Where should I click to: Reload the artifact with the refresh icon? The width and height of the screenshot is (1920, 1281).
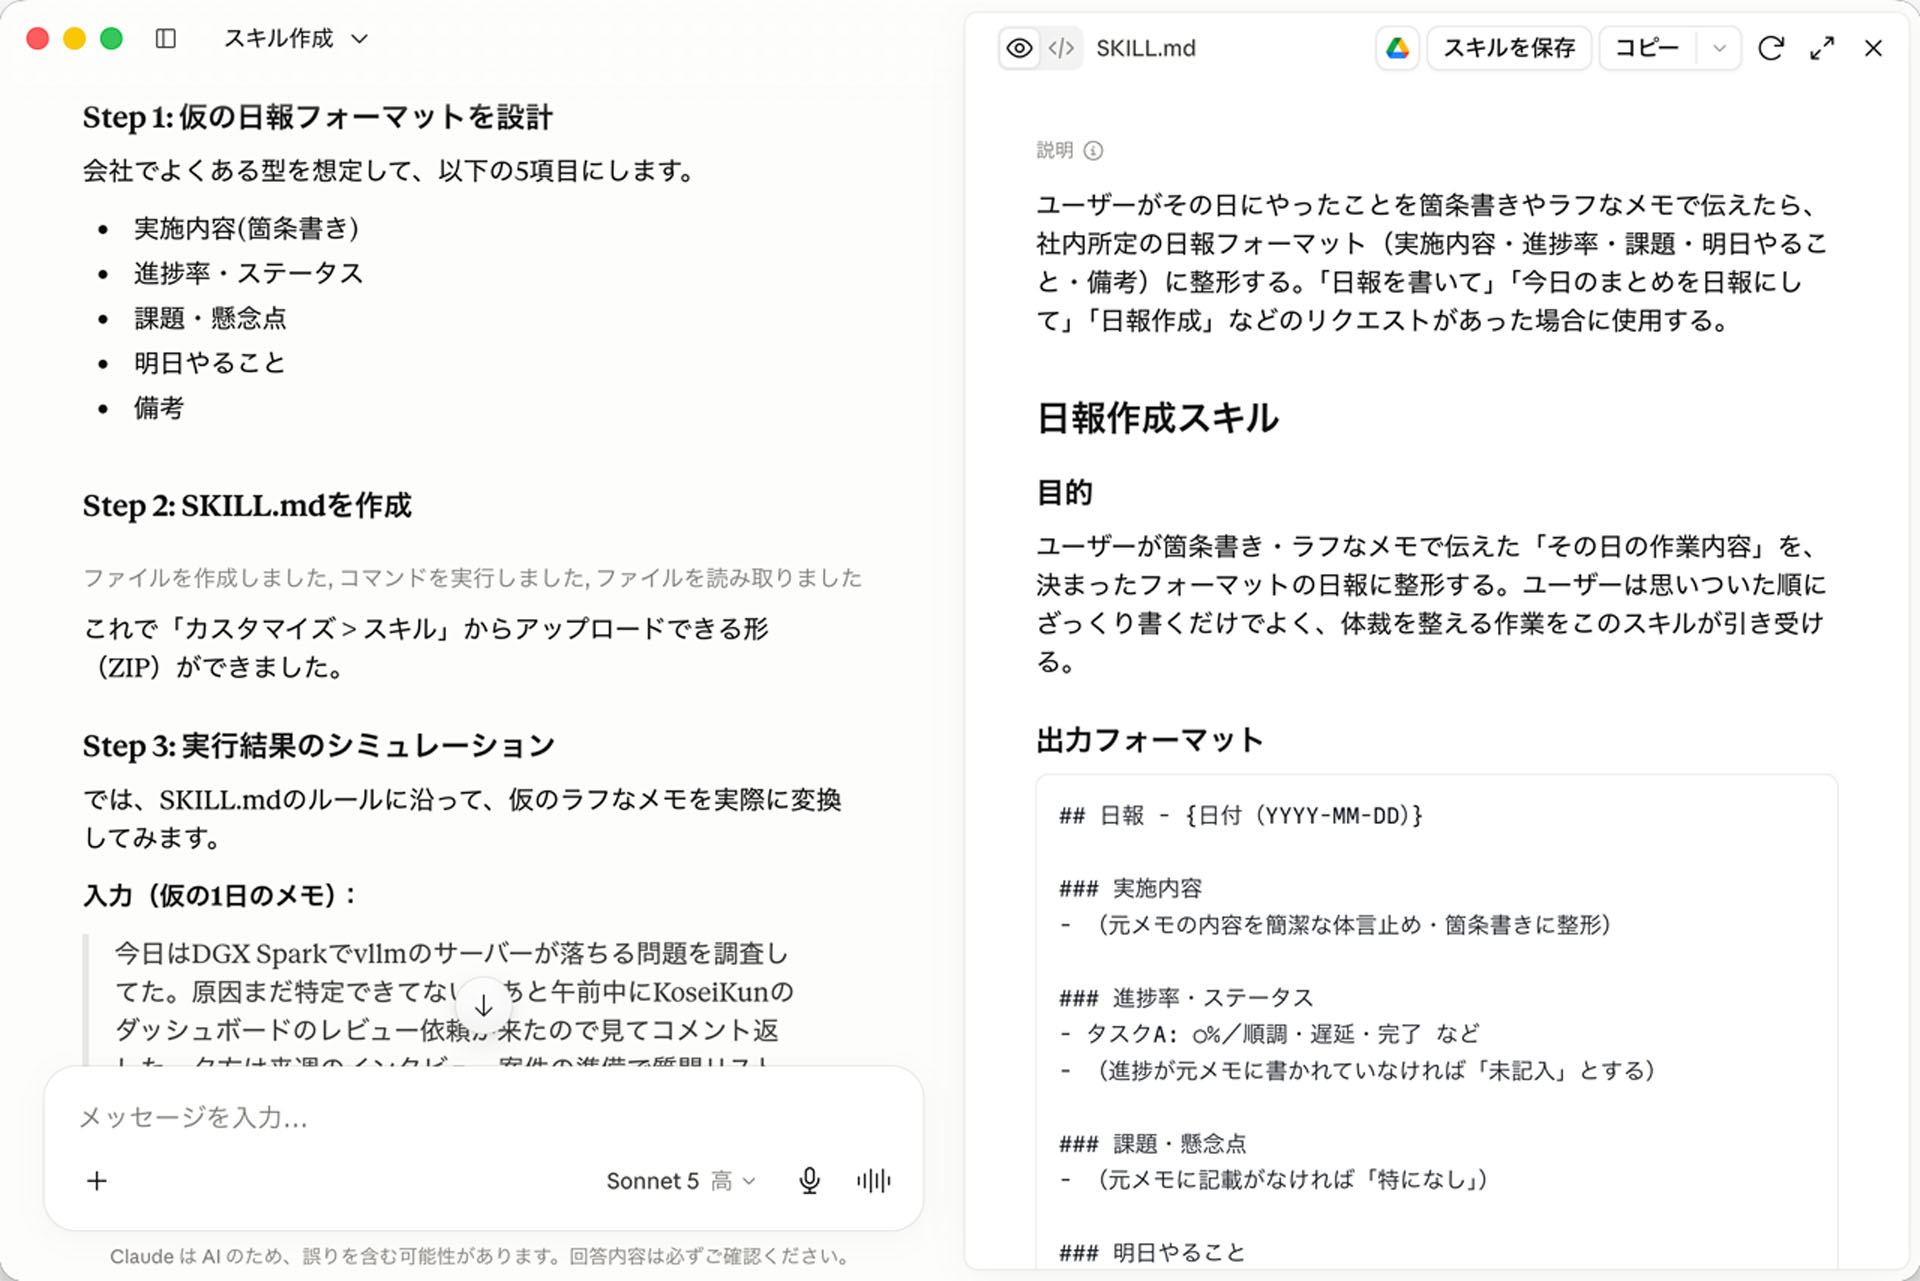pos(1771,48)
